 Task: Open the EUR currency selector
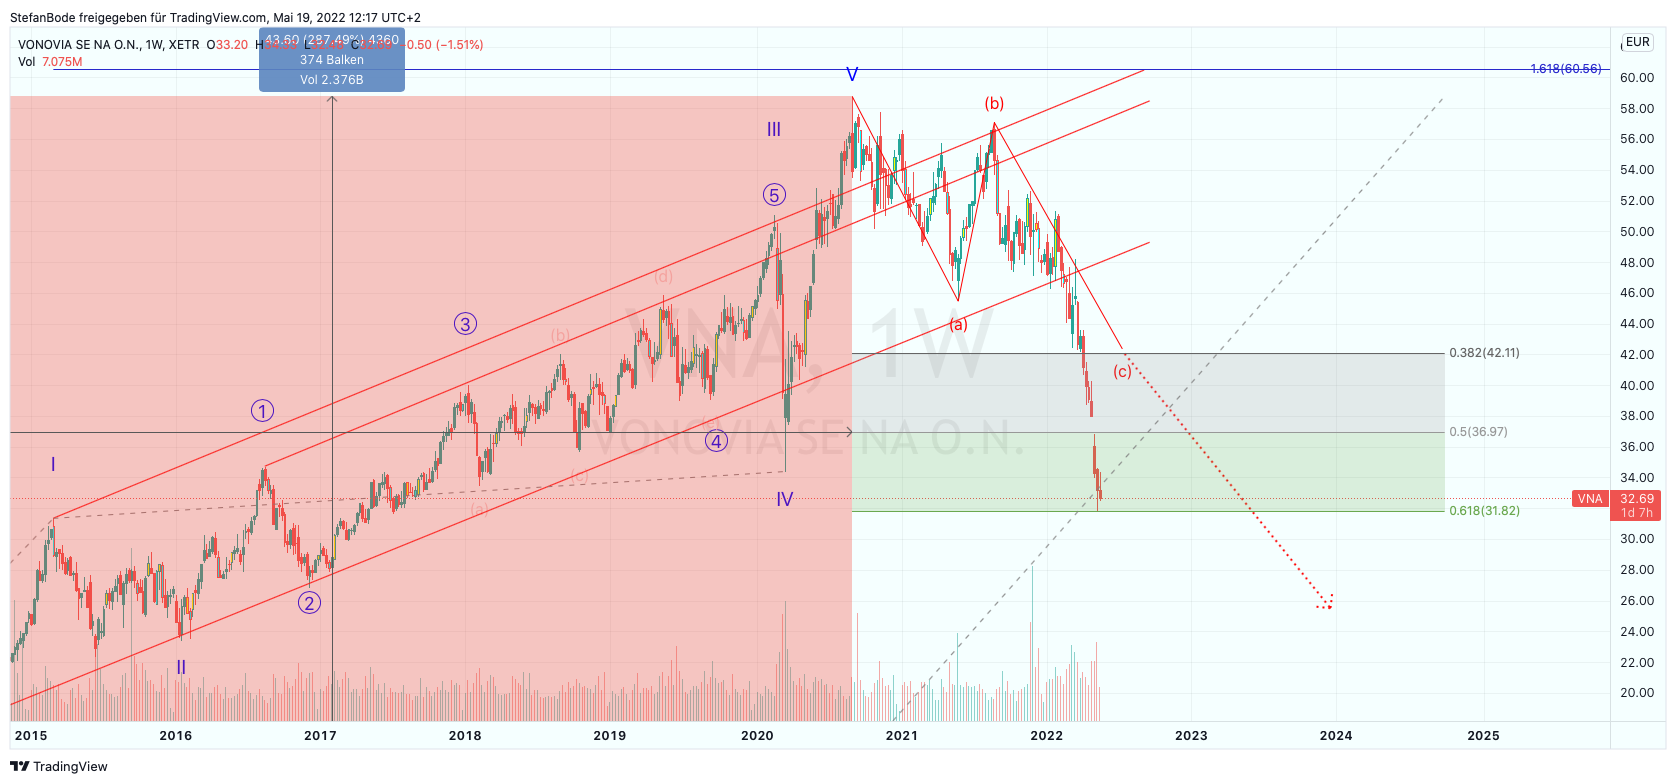pos(1637,42)
